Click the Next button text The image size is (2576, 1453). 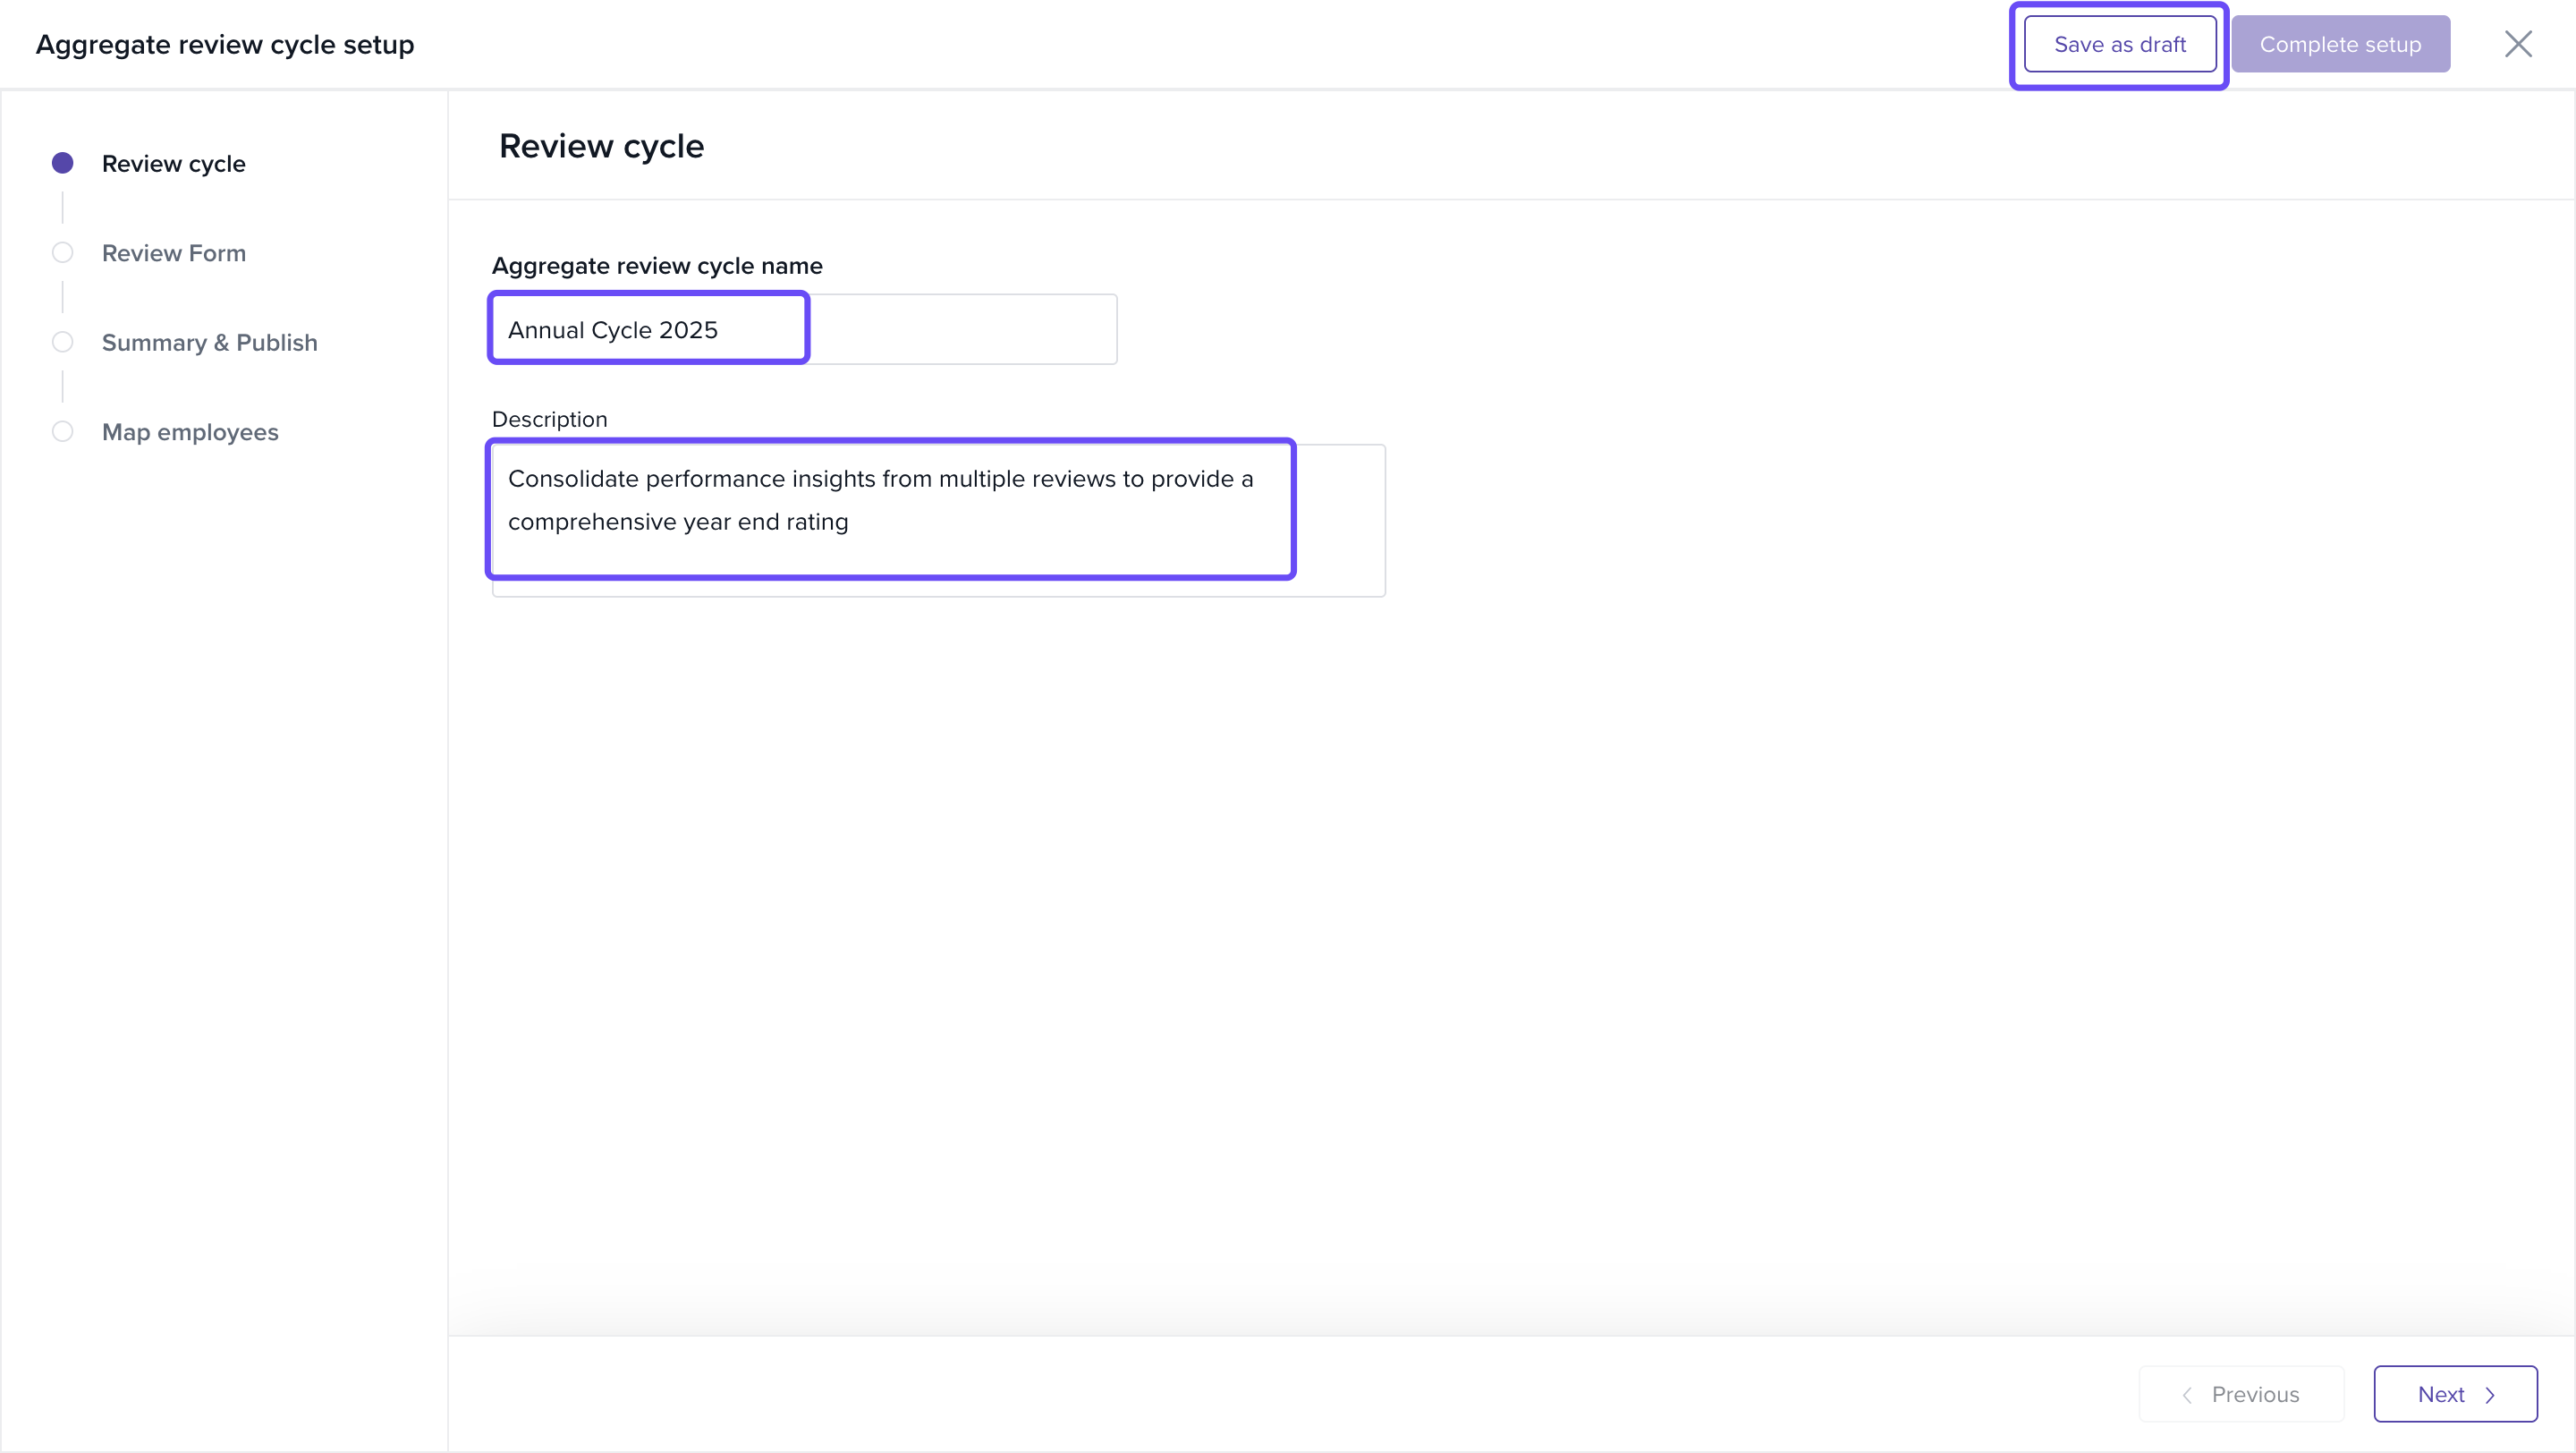(2440, 1394)
